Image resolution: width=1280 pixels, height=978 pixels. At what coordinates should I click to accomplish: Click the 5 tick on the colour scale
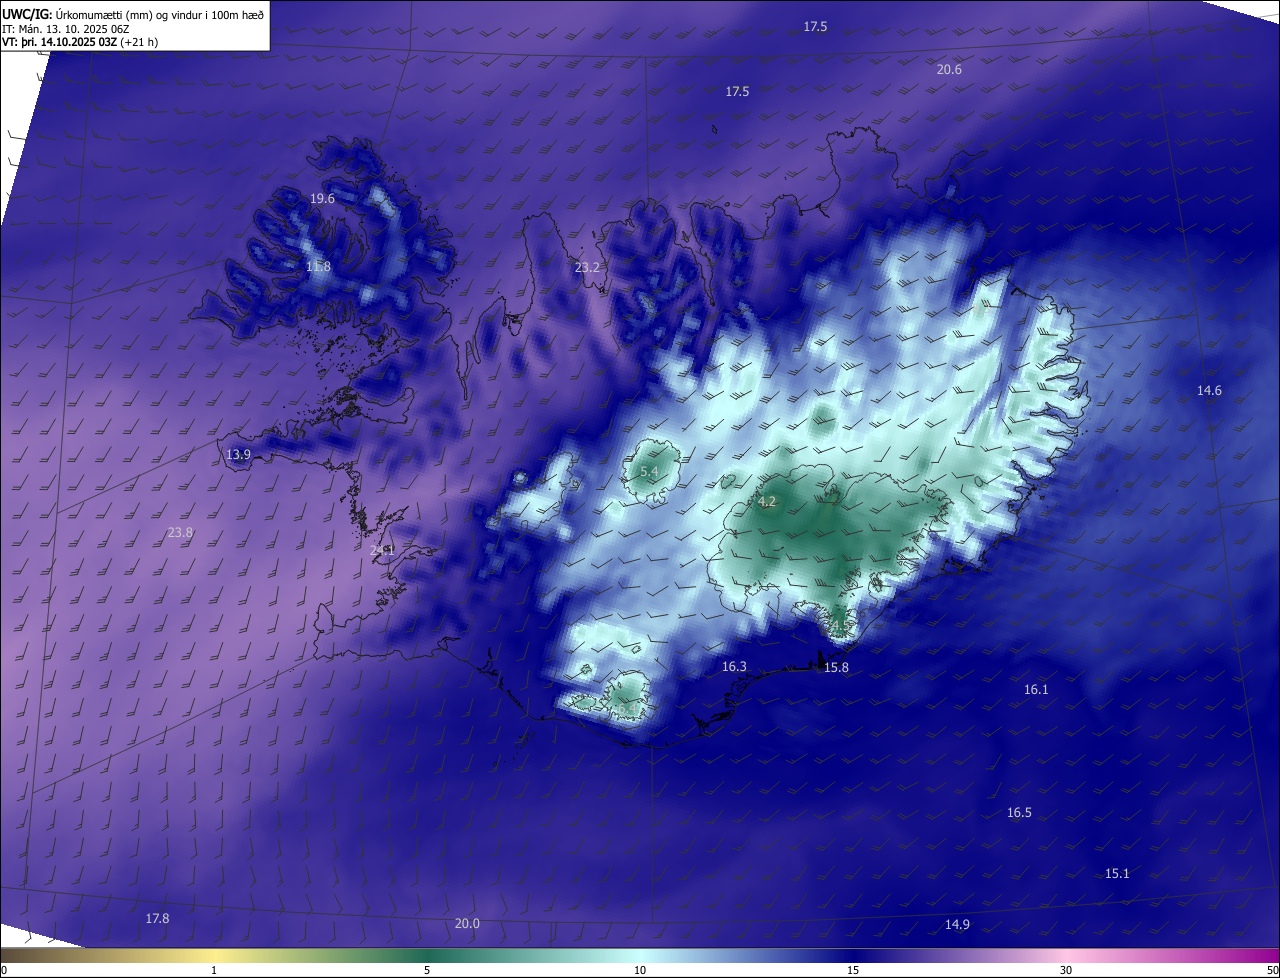(427, 970)
